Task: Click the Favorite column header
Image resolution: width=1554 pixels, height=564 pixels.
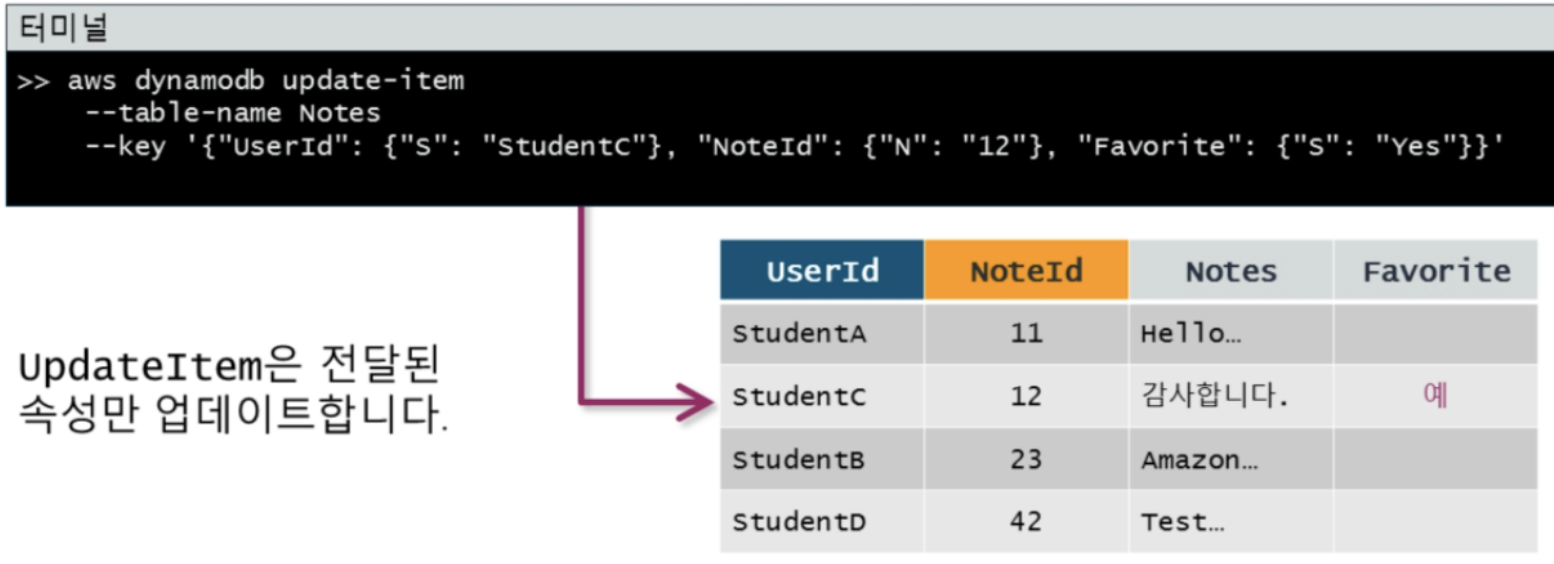Action: [1436, 270]
